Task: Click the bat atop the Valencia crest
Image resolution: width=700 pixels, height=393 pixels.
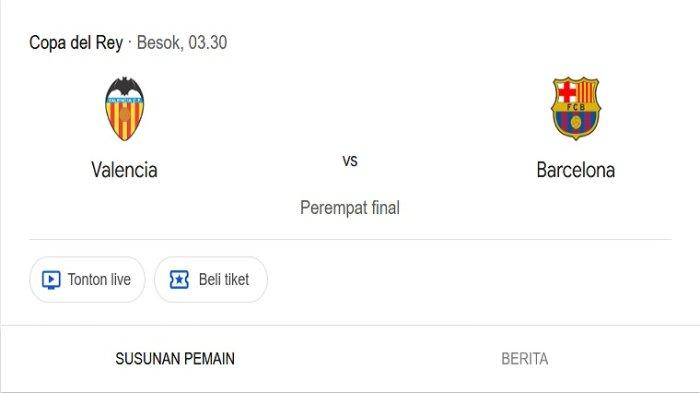Action: pyautogui.click(x=125, y=86)
